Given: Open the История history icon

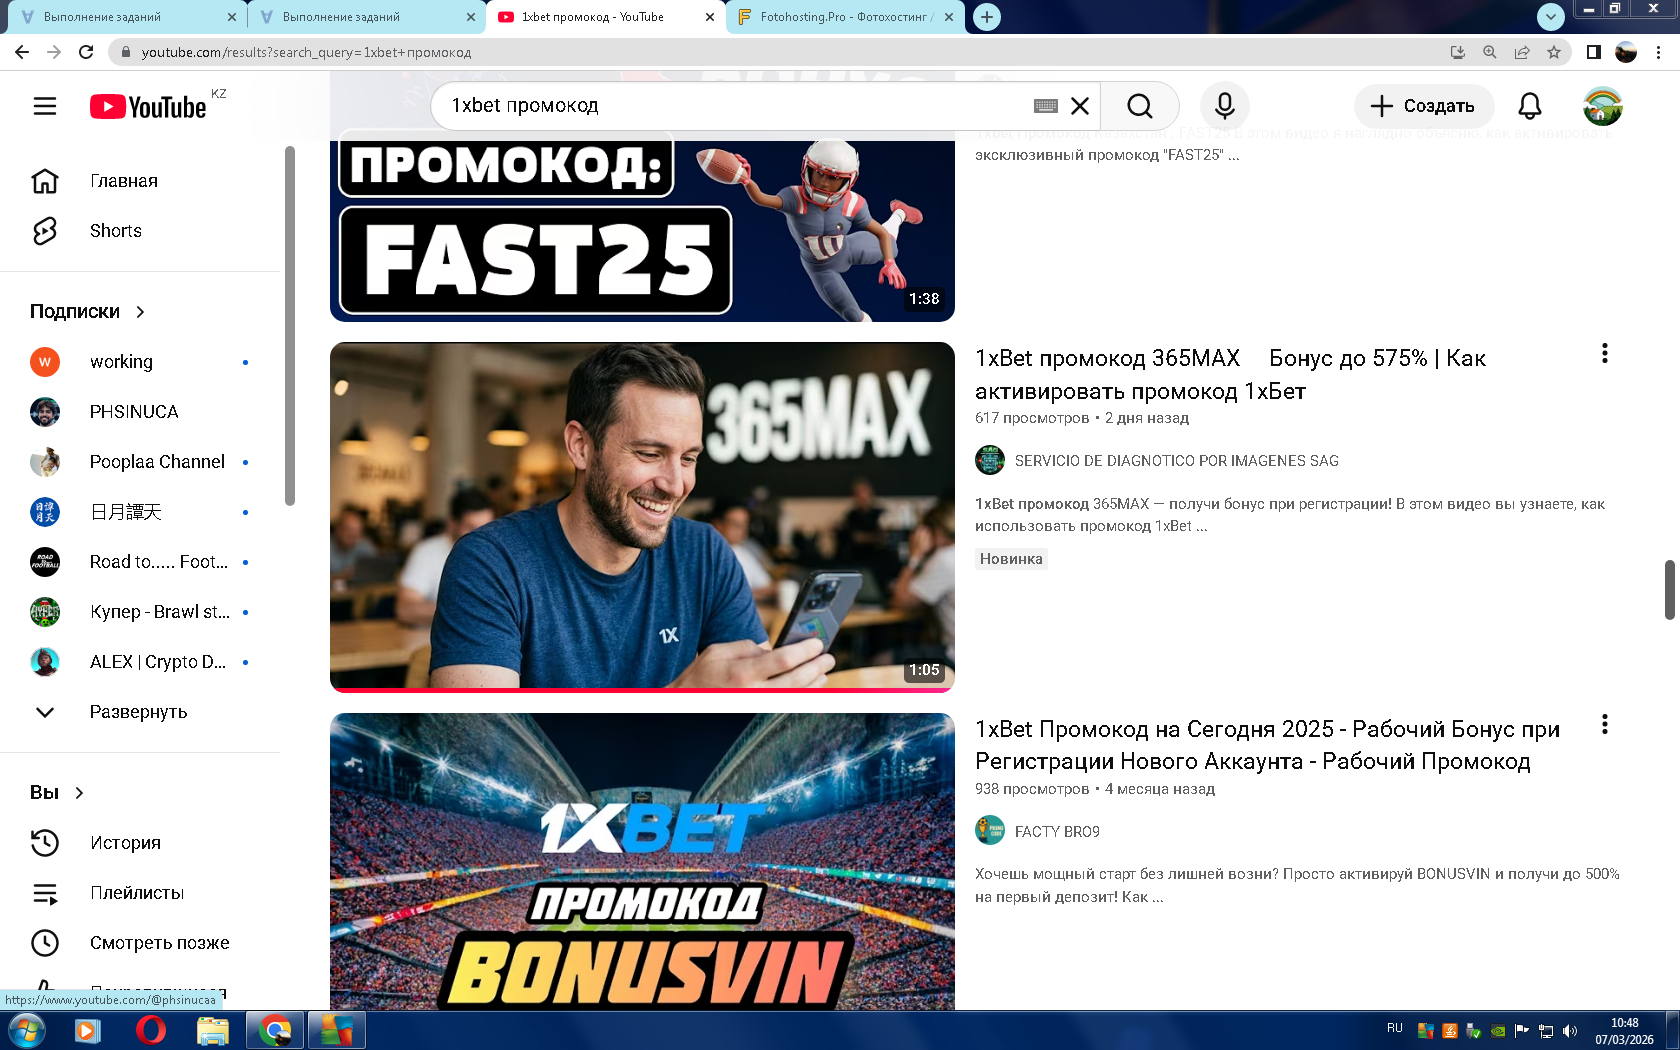Looking at the screenshot, I should pos(45,843).
